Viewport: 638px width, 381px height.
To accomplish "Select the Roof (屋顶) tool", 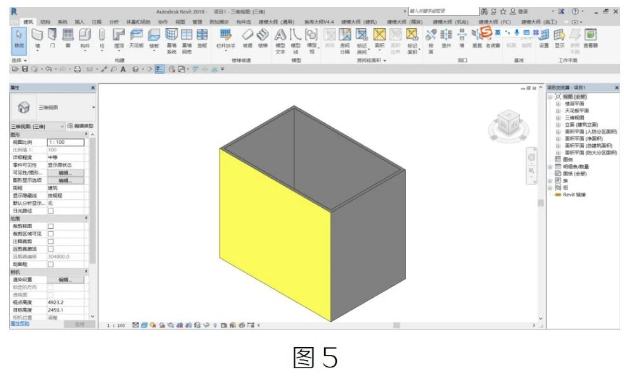I will (x=119, y=39).
